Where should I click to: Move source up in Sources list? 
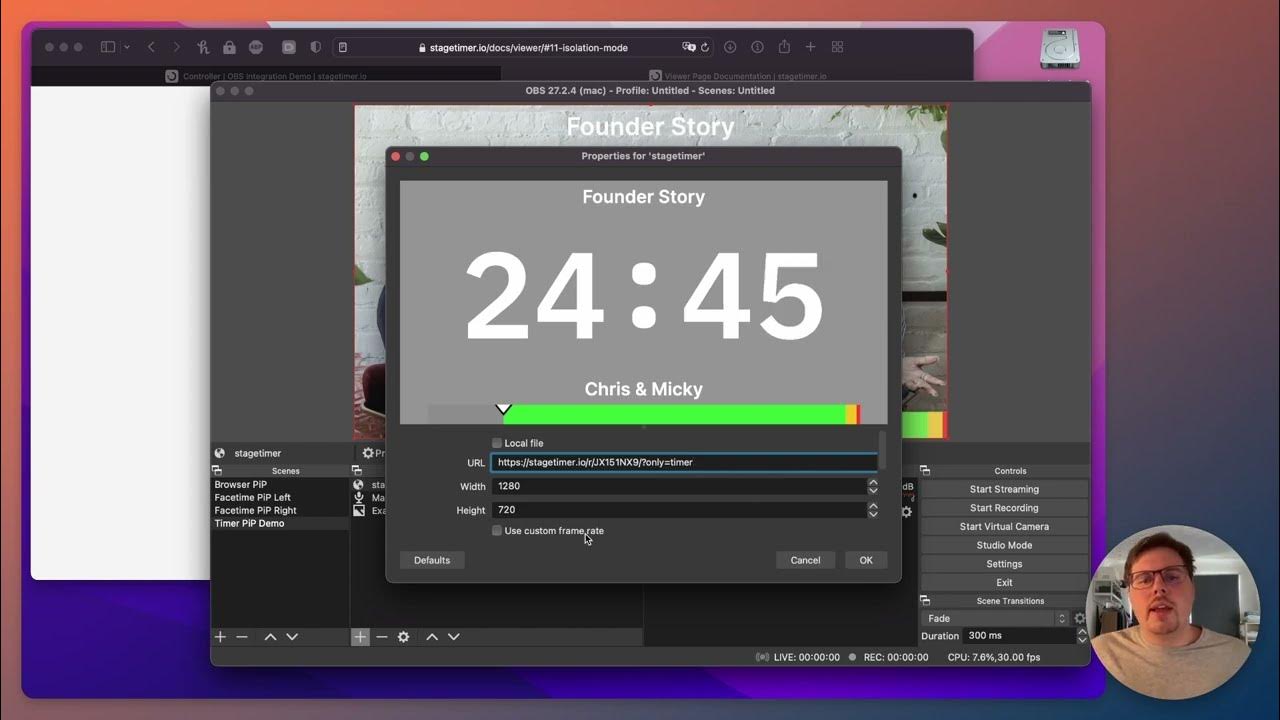(432, 637)
